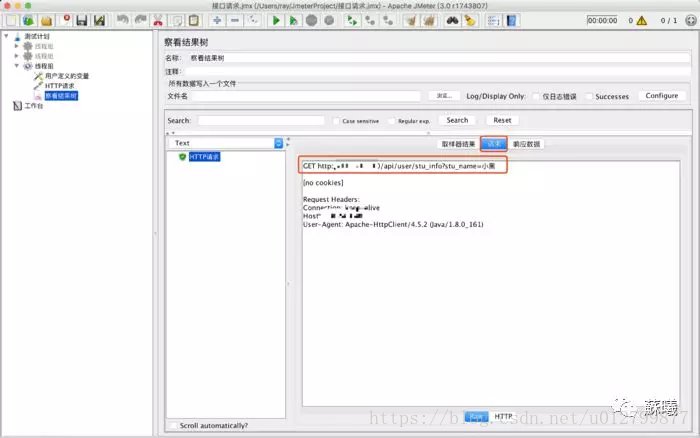This screenshot has width=700, height=438.
Task: Click the Reset Search icon
Action: pos(470,21)
